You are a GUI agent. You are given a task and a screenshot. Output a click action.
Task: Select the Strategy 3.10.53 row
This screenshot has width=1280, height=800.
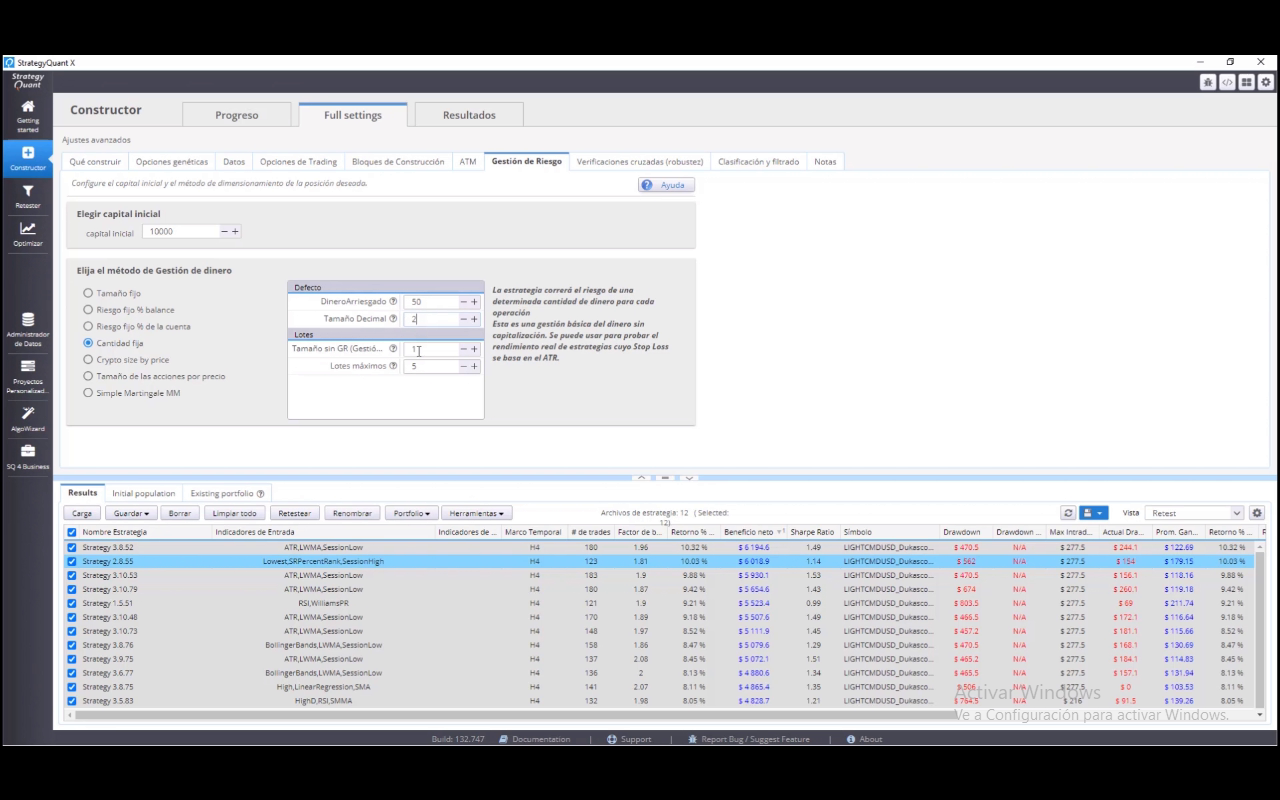pos(660,576)
